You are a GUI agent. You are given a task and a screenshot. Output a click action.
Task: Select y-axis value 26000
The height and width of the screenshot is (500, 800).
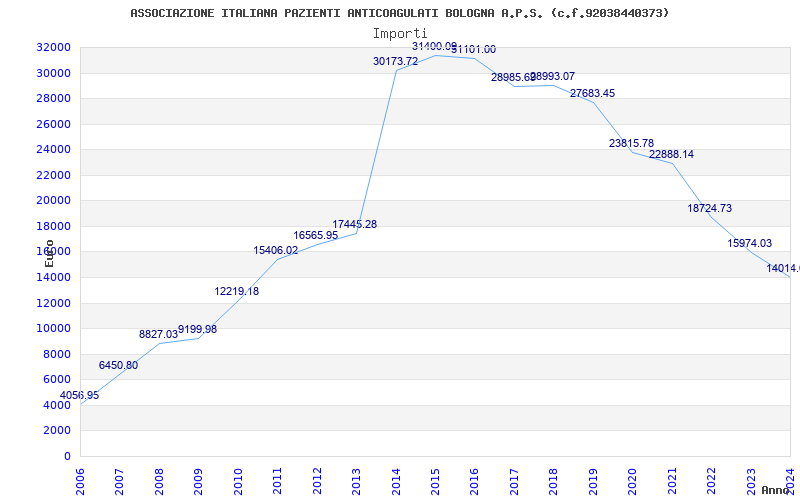[x=53, y=124]
